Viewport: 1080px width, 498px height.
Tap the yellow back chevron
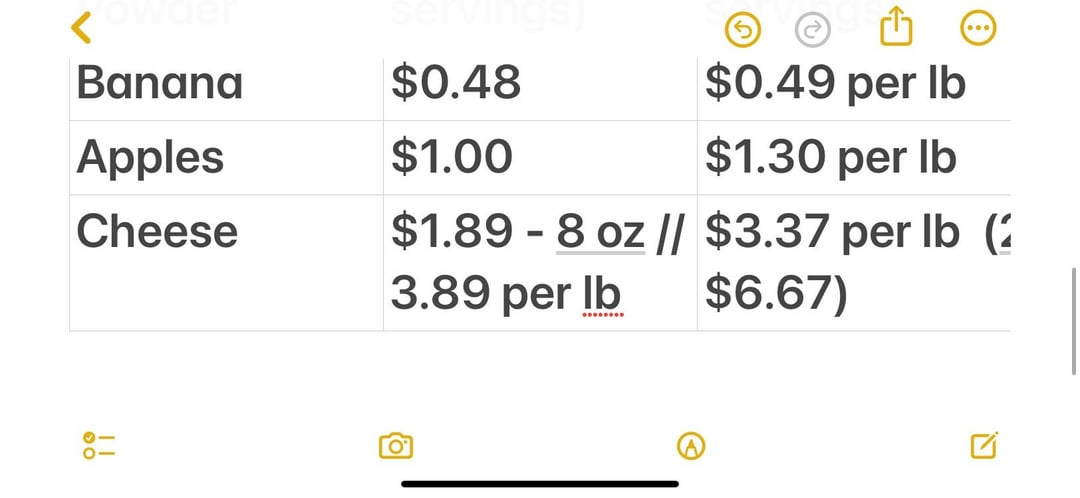tap(81, 28)
